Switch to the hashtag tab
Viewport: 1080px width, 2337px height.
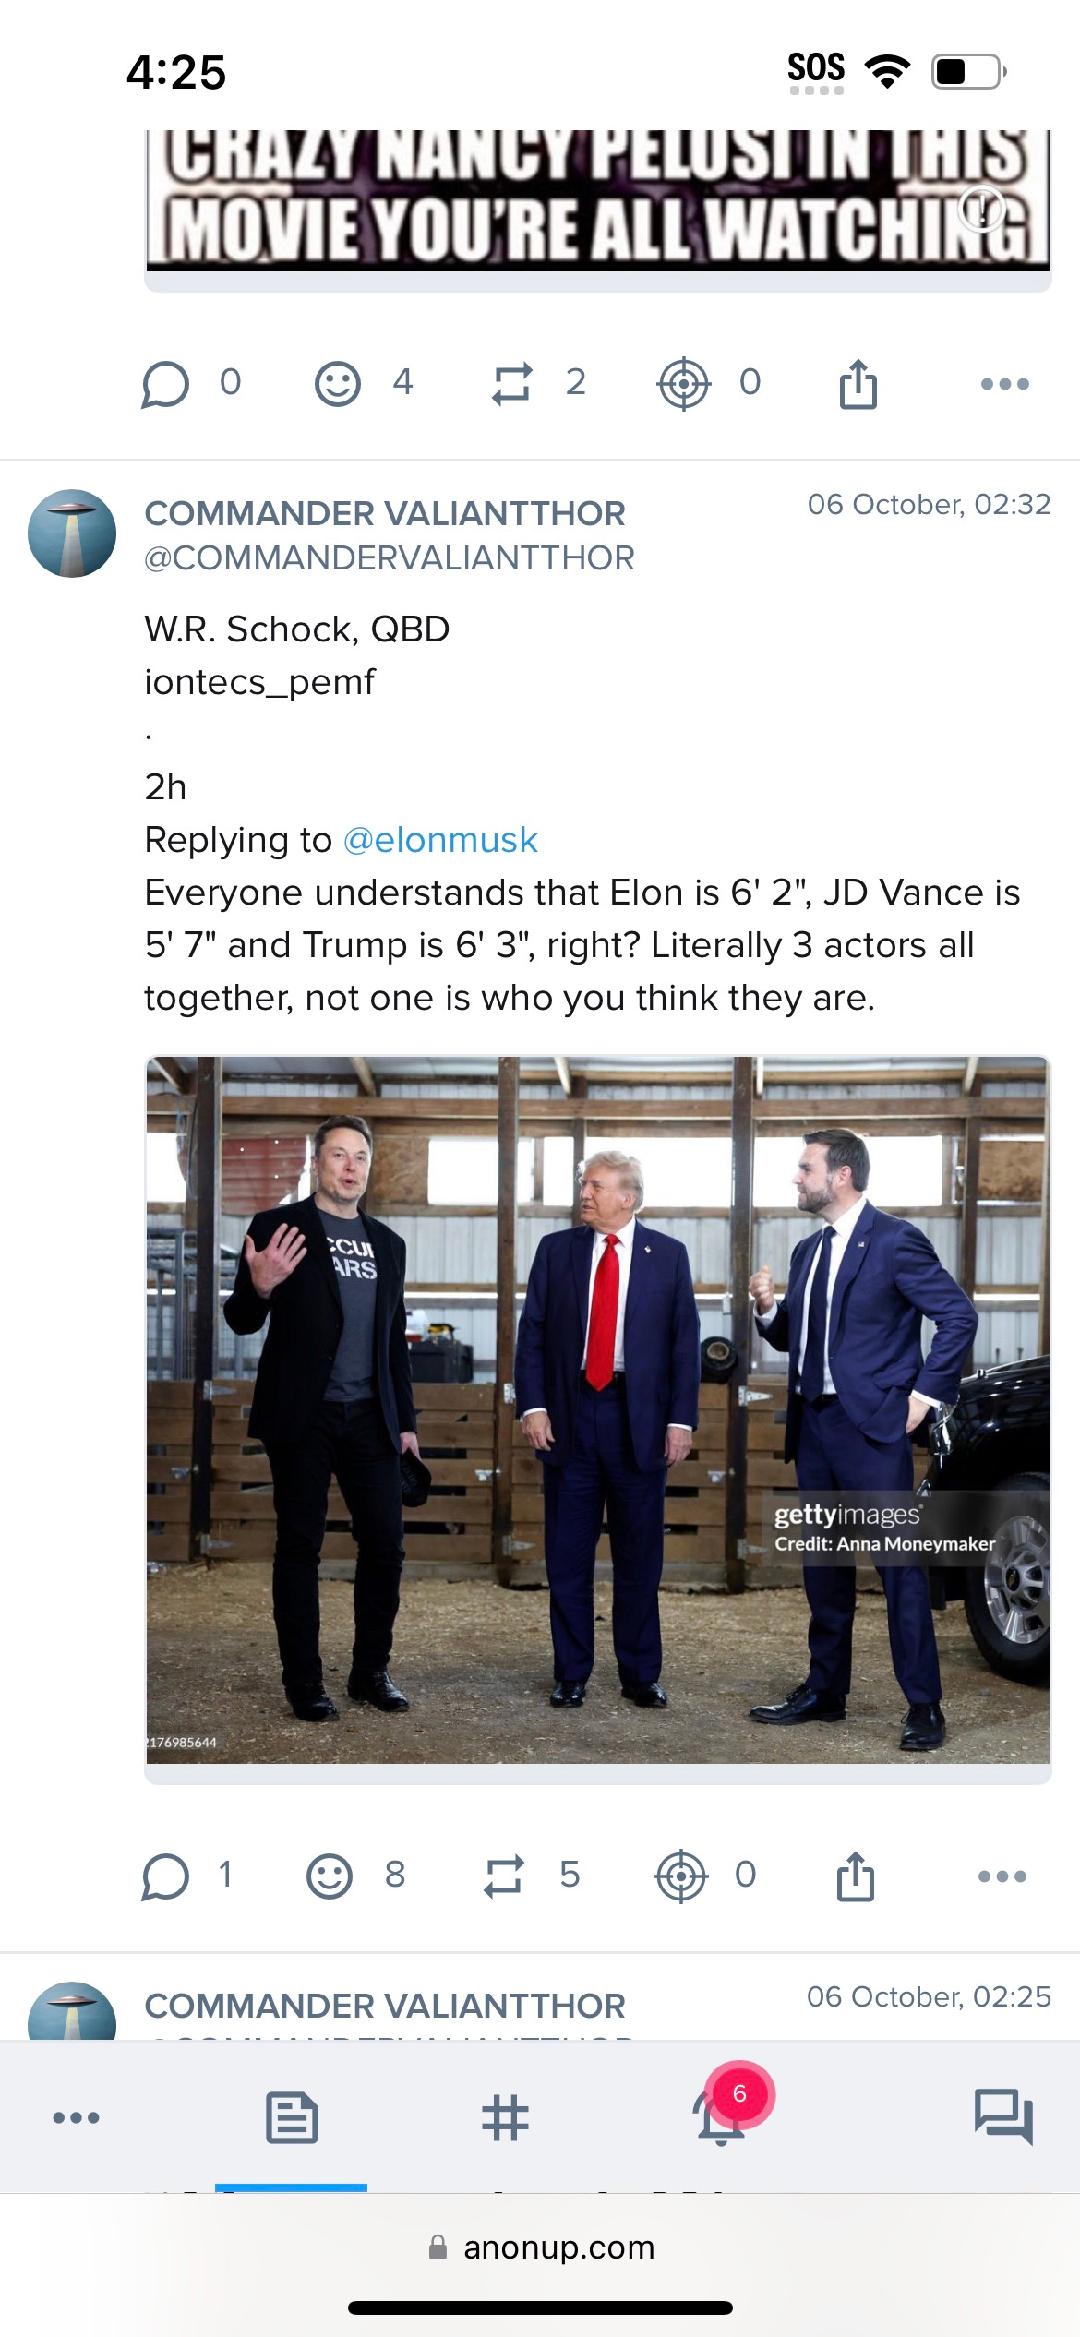tap(505, 2117)
